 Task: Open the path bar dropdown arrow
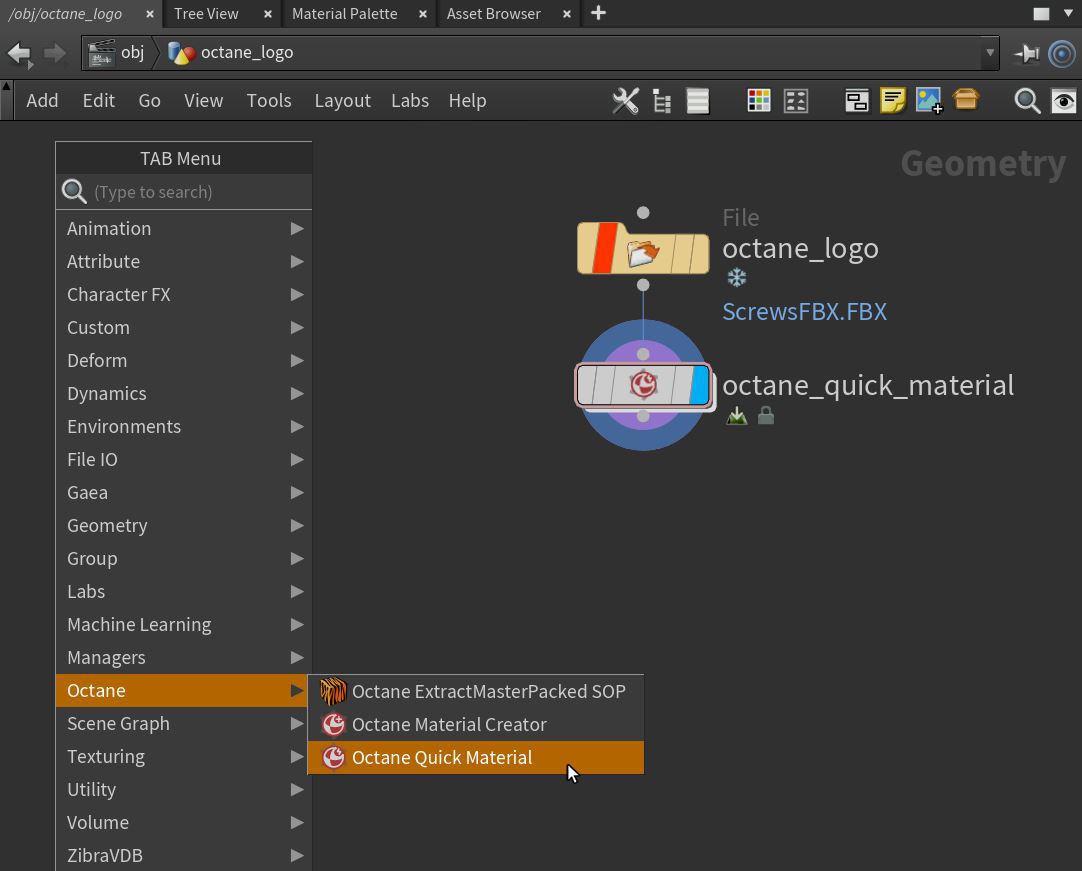pos(990,53)
